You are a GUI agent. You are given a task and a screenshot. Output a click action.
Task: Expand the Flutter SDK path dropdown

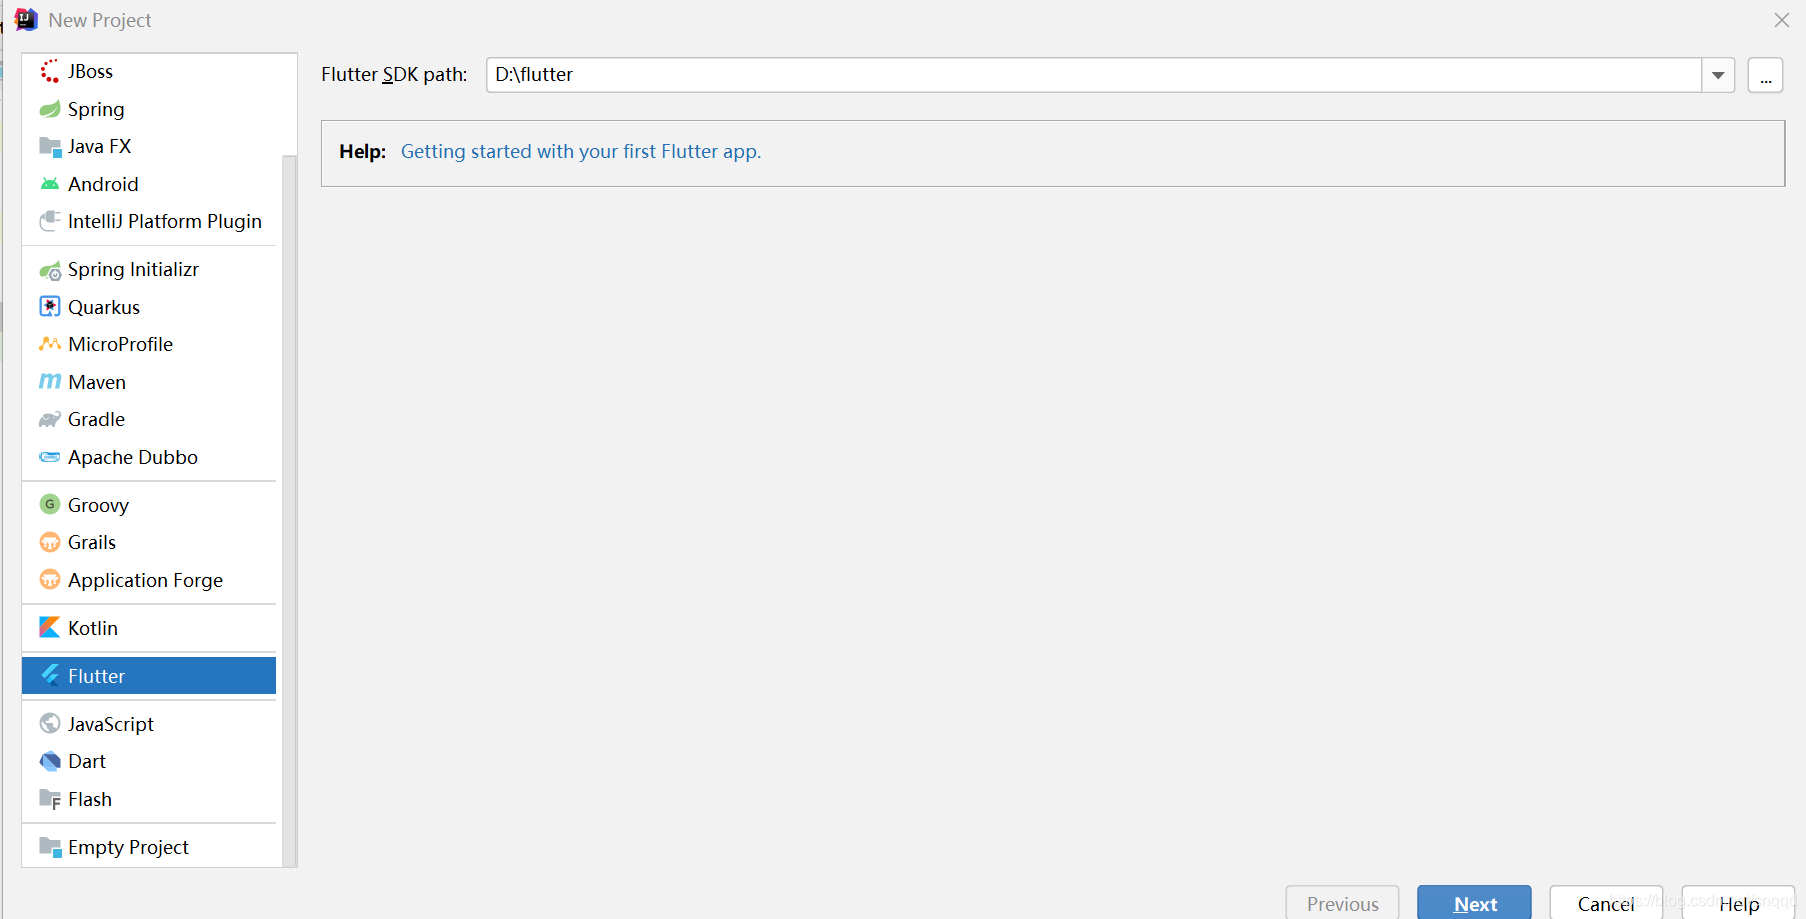click(x=1718, y=75)
